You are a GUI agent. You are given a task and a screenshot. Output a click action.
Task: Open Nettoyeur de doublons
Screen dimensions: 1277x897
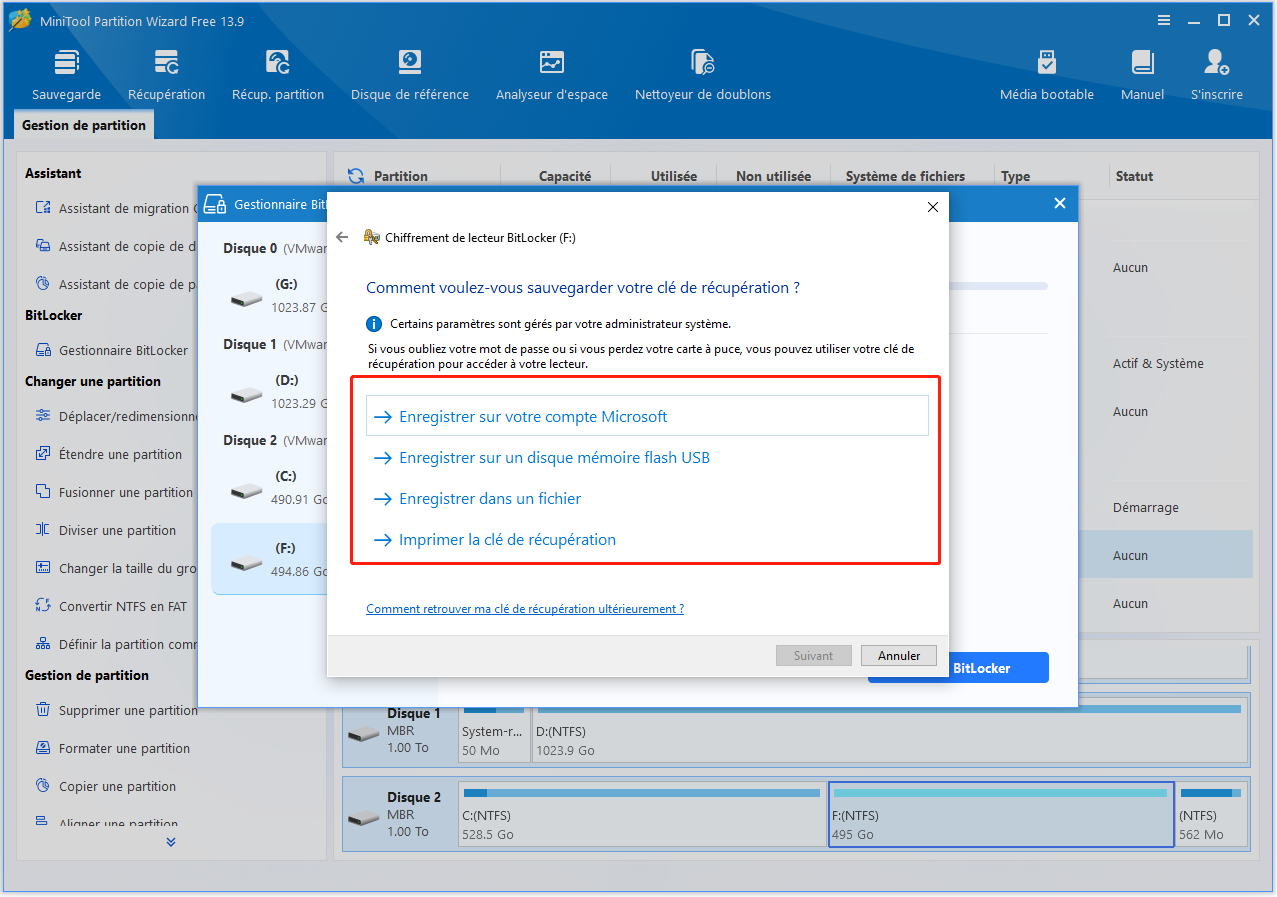click(703, 75)
